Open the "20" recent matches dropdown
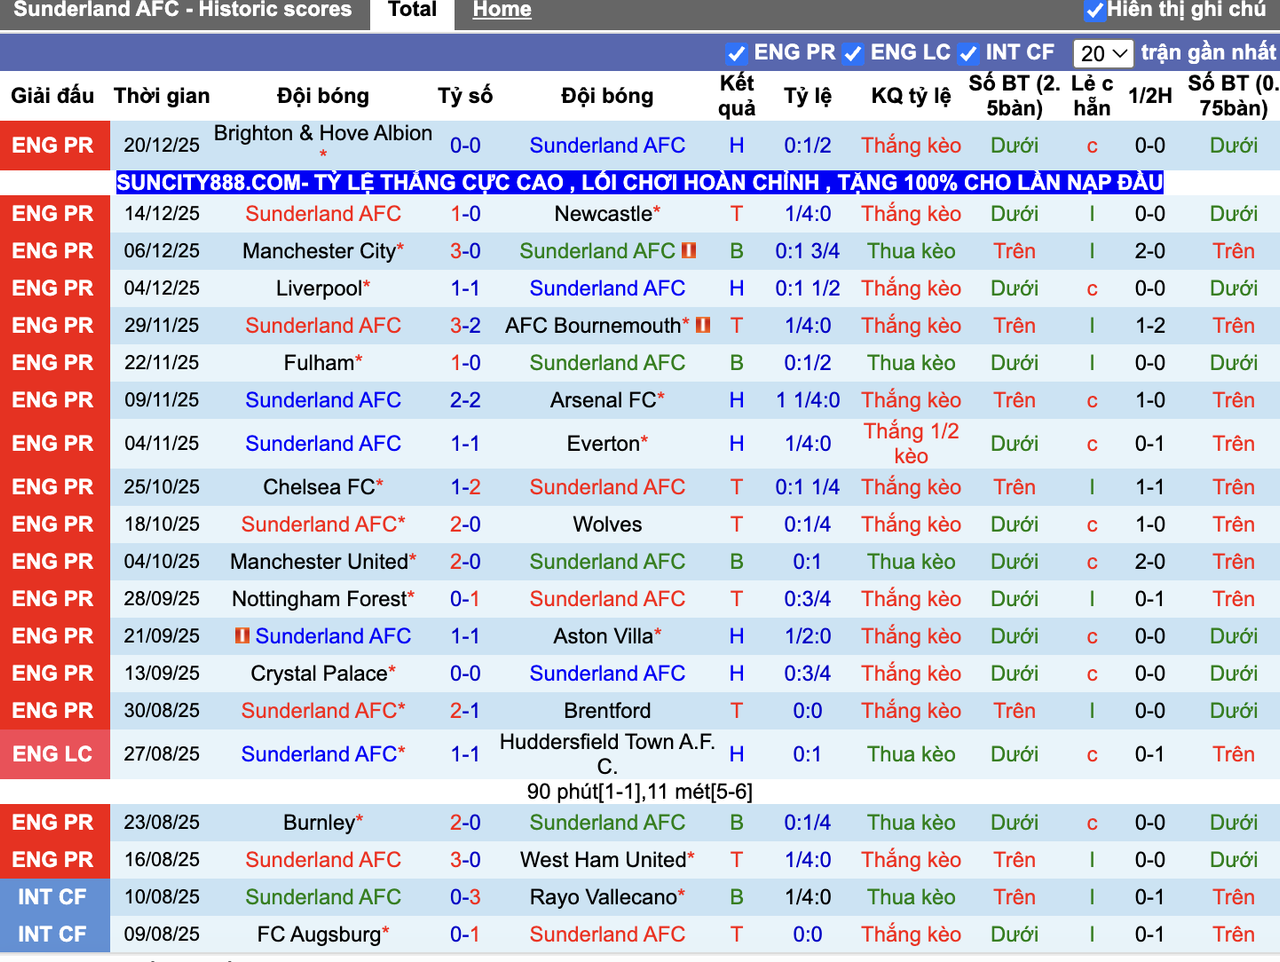This screenshot has height=962, width=1280. [x=1103, y=52]
